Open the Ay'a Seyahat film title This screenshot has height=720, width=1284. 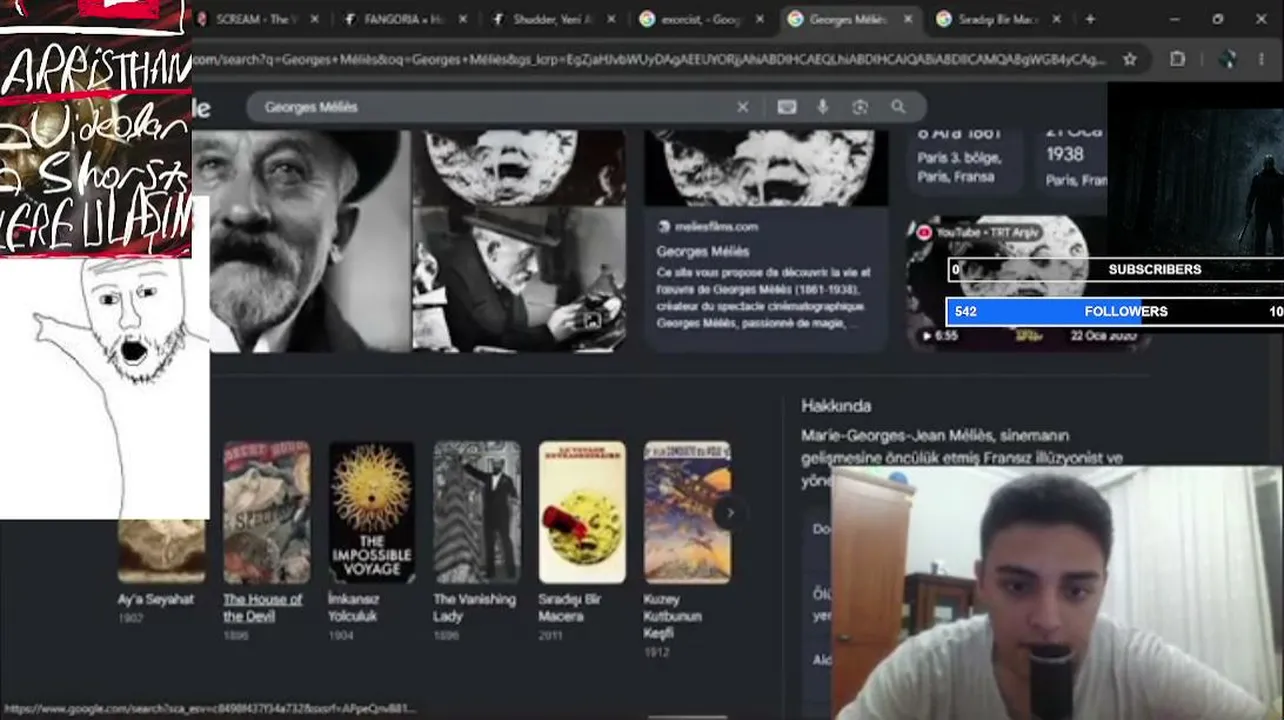[156, 599]
